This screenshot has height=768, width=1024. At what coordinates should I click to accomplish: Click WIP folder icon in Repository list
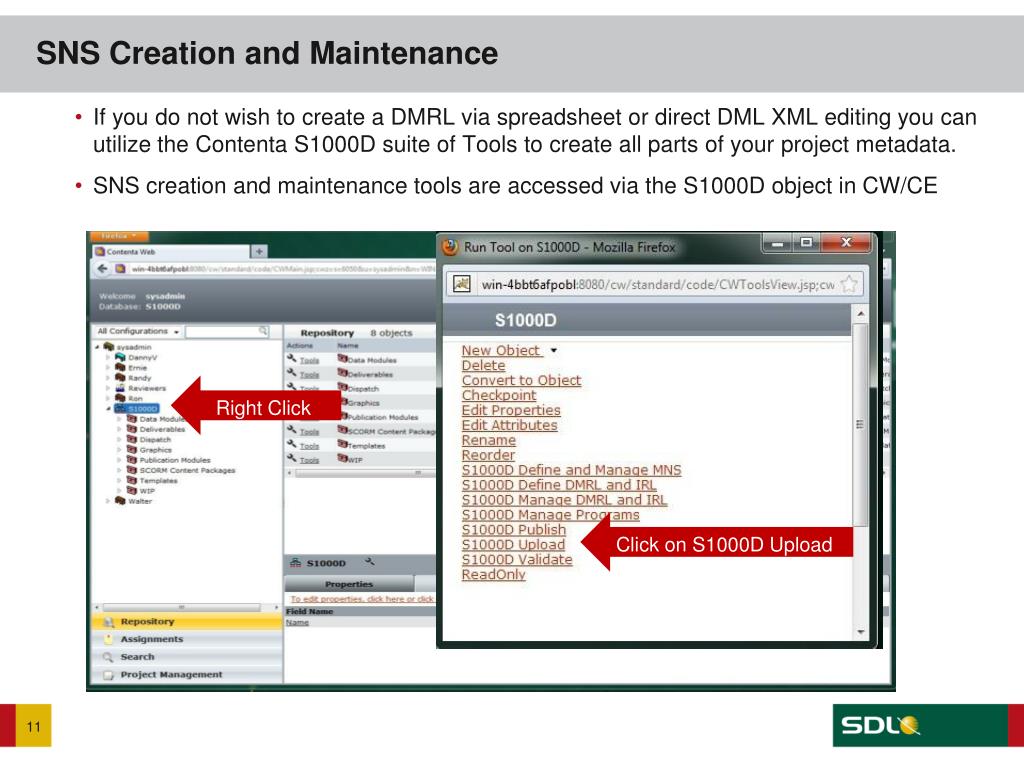point(342,458)
